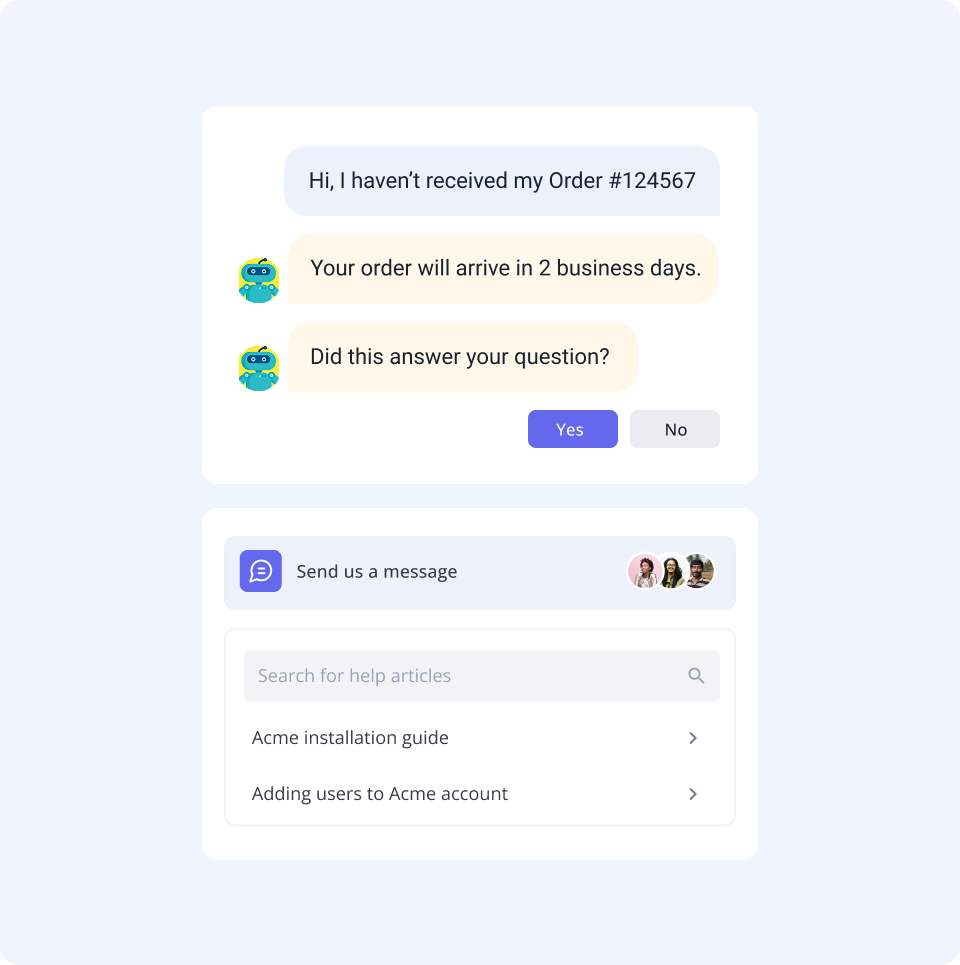Click the chevron next to Acme installation guide
Viewport: 960px width, 965px height.
point(692,738)
